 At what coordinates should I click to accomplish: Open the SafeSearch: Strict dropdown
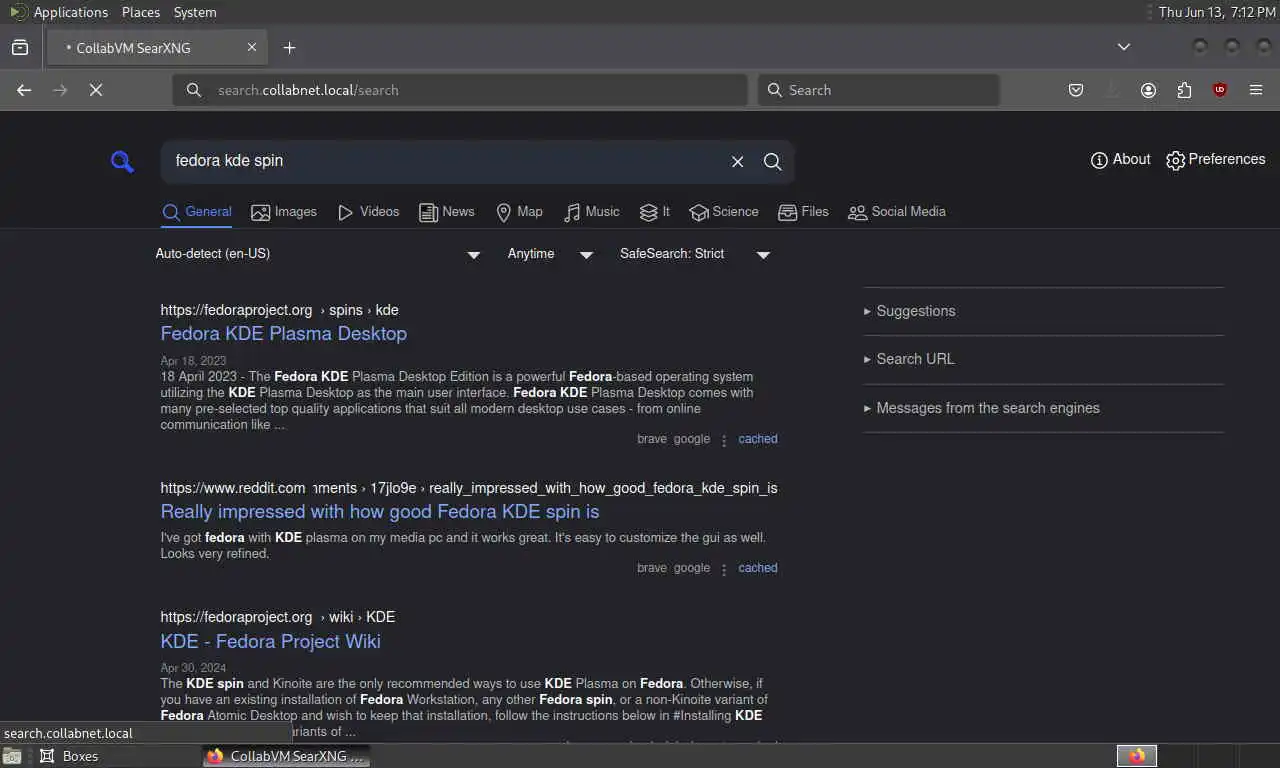[x=695, y=254]
